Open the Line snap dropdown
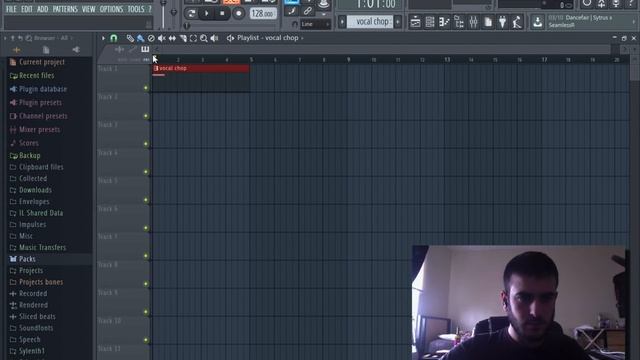This screenshot has width=640, height=360. click(x=315, y=24)
